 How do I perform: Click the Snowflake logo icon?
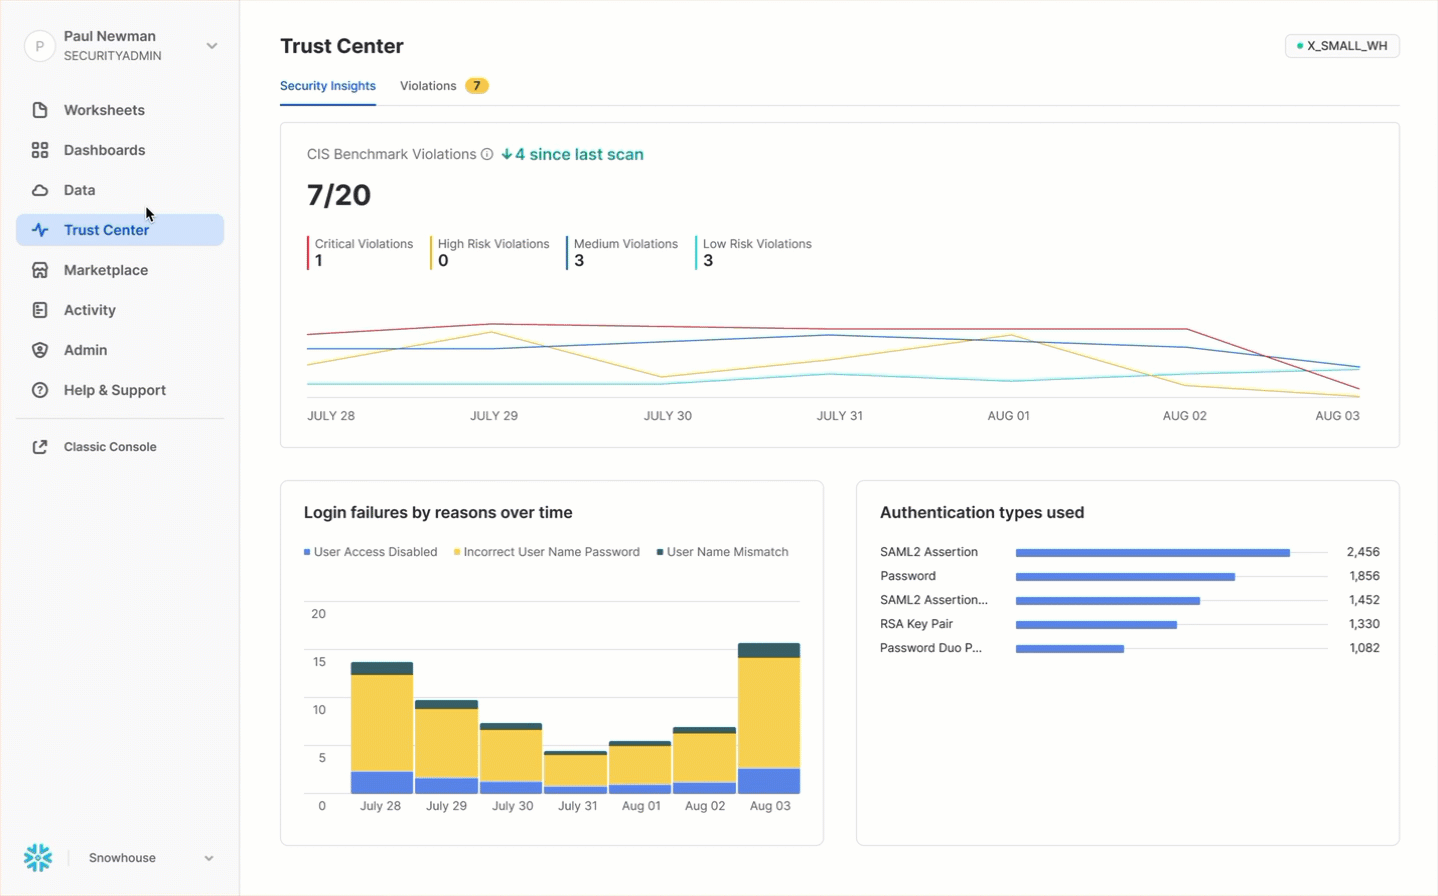click(x=38, y=857)
